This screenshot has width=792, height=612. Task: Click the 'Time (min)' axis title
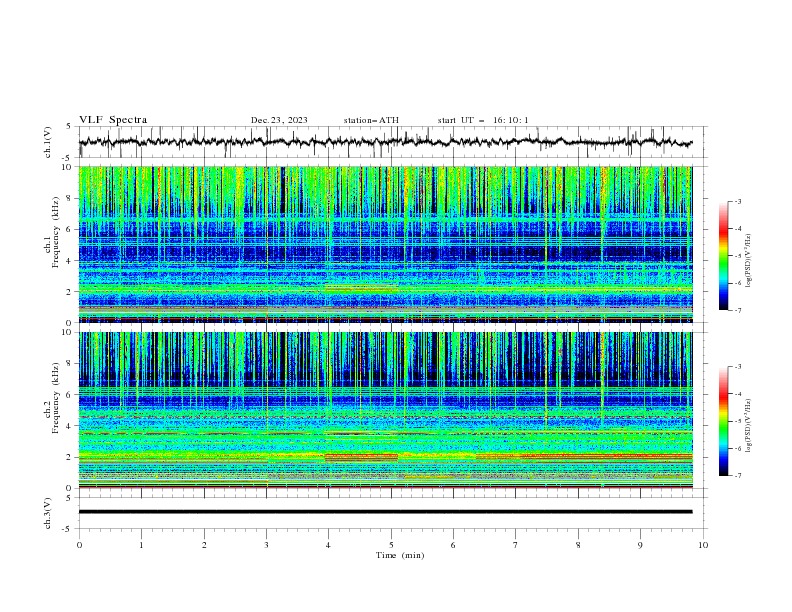(400, 555)
